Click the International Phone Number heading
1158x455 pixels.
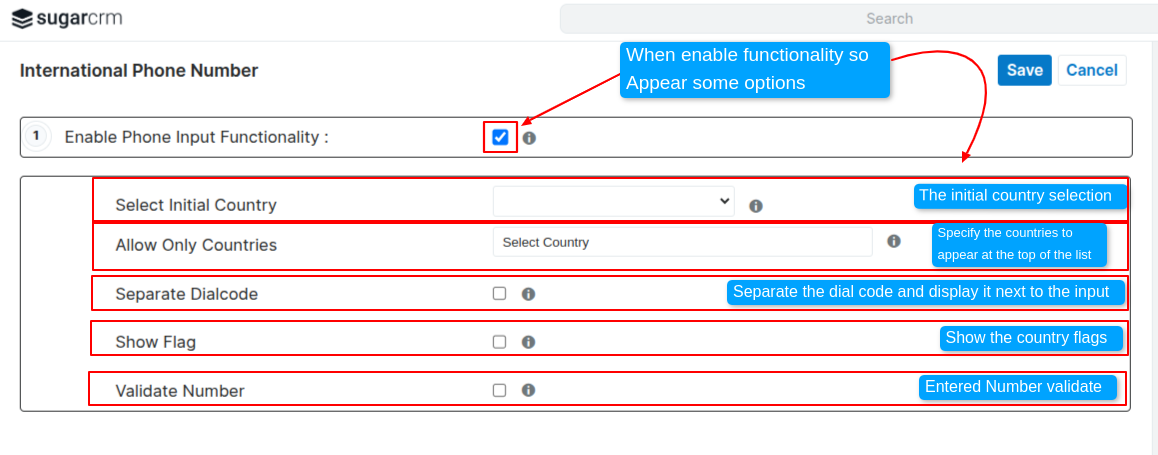(x=139, y=71)
